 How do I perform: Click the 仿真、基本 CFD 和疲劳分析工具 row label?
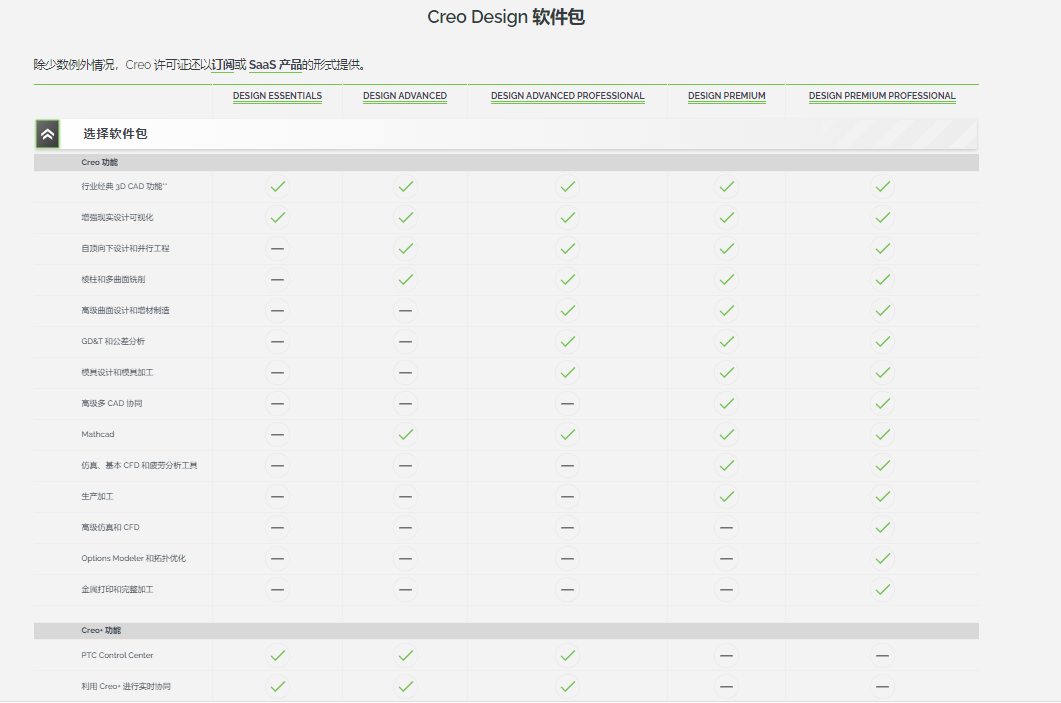139,466
